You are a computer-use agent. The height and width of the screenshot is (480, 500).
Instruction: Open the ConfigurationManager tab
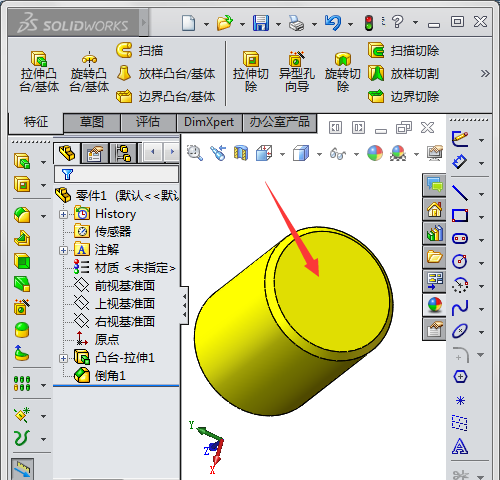pyautogui.click(x=123, y=153)
